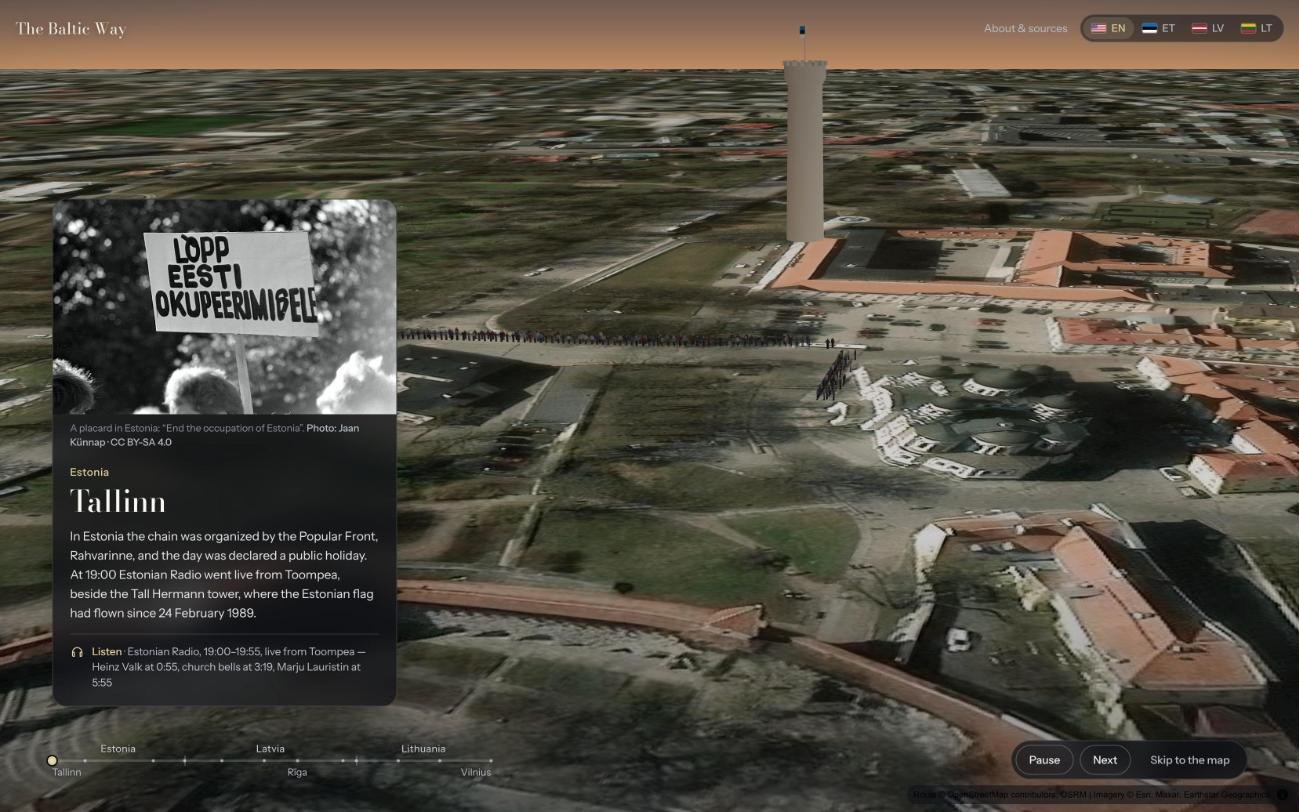
Task: Open the About & sources page
Action: point(1025,28)
